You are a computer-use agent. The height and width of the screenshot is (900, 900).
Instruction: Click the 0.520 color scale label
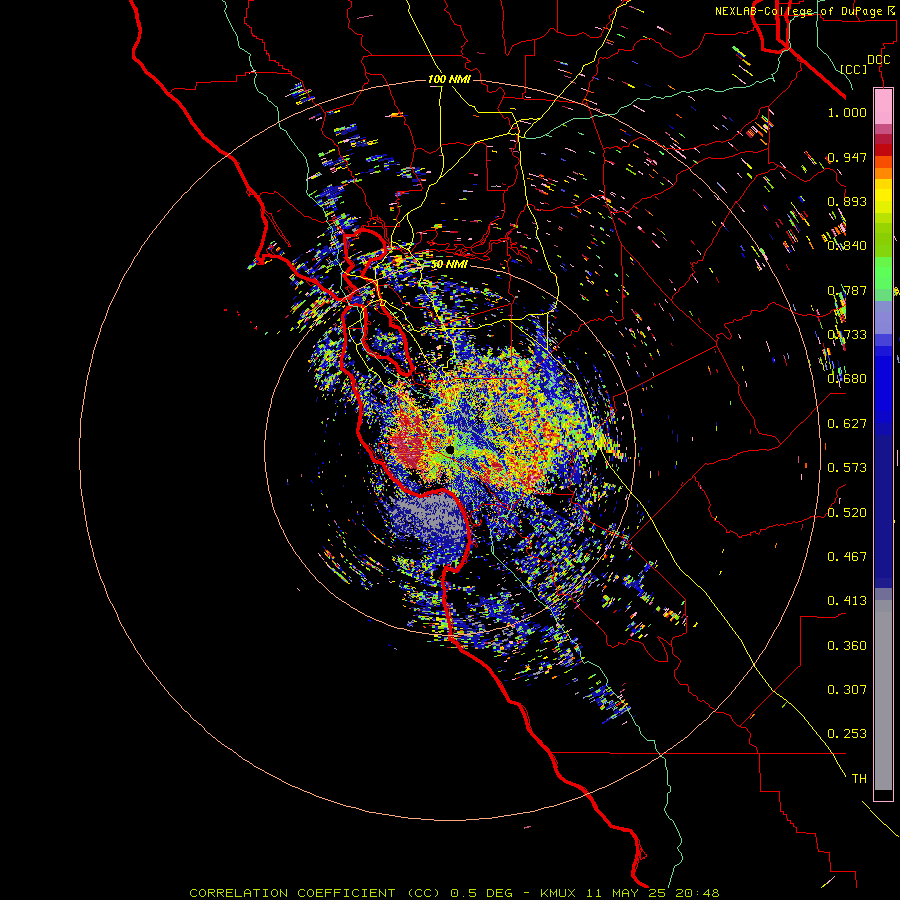(847, 512)
